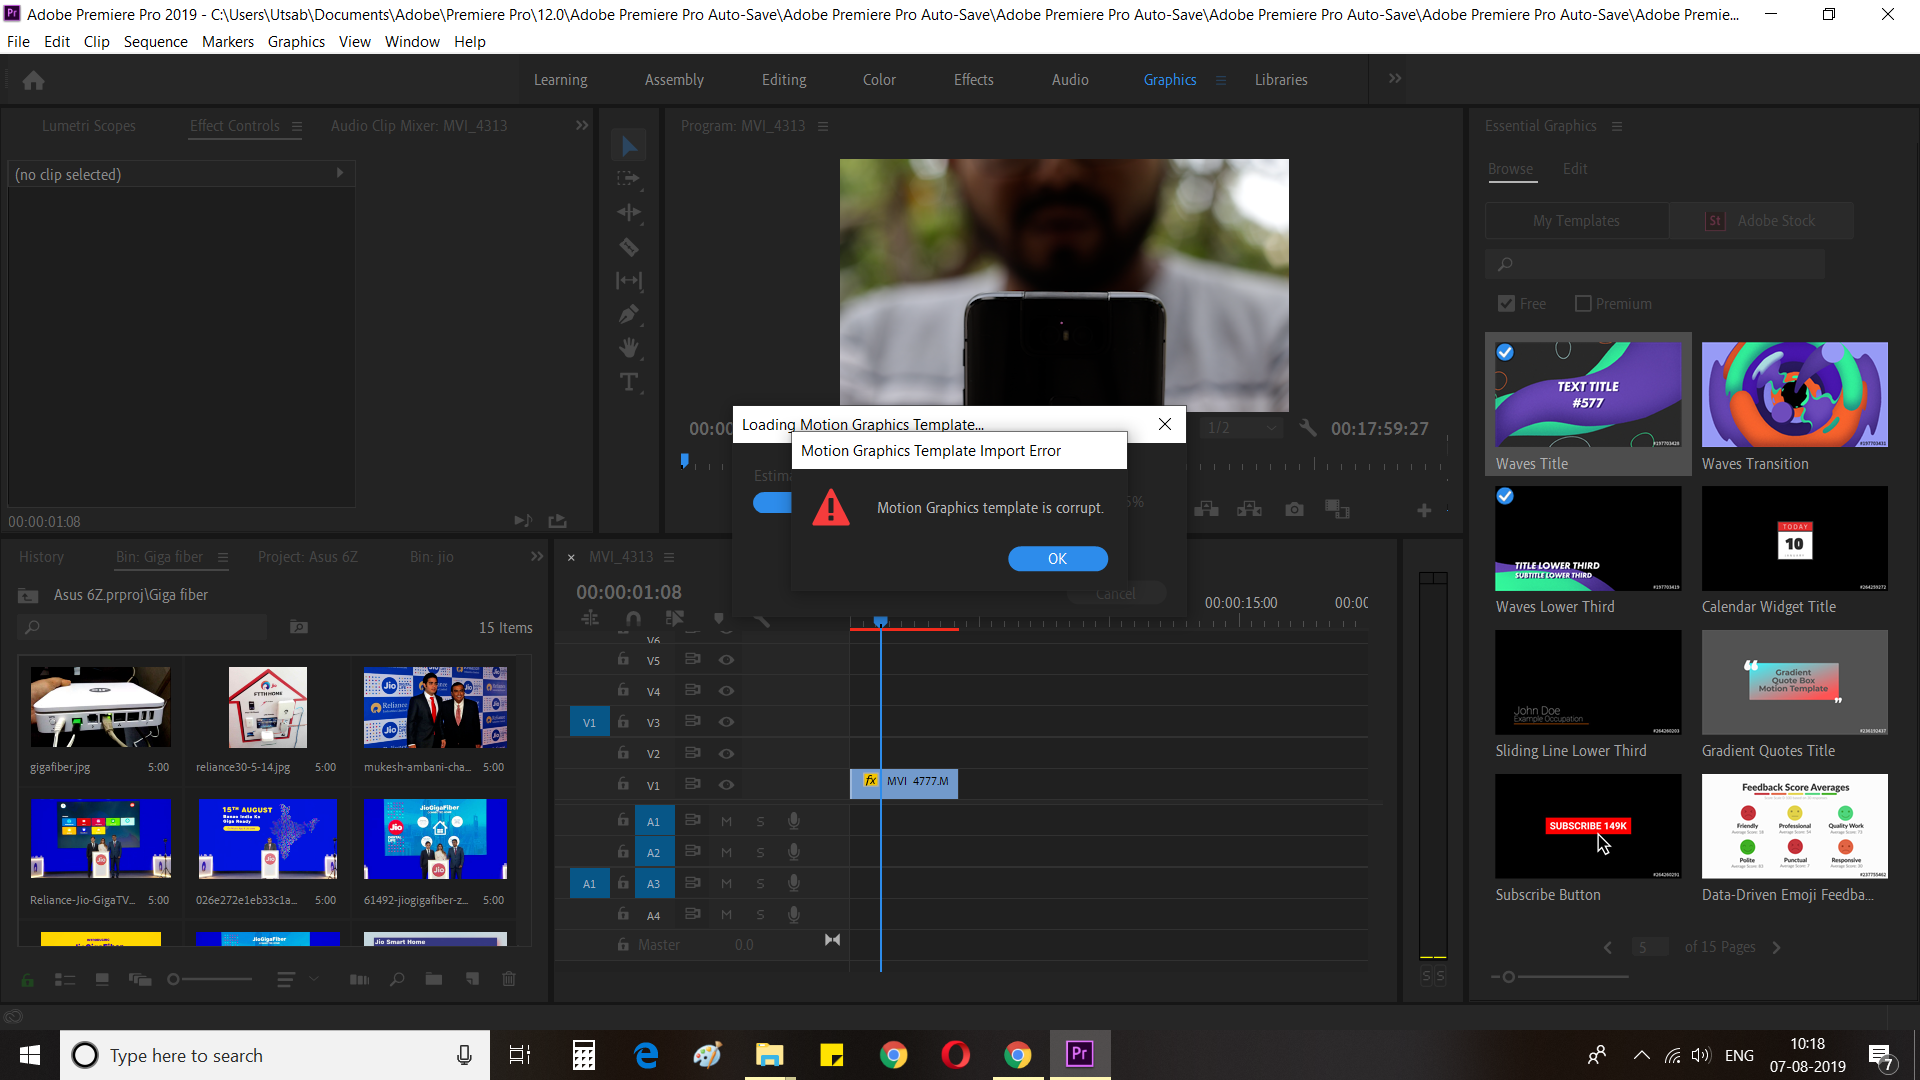The image size is (1920, 1080).
Task: Launch Opera browser from taskbar
Action: tap(955, 1054)
